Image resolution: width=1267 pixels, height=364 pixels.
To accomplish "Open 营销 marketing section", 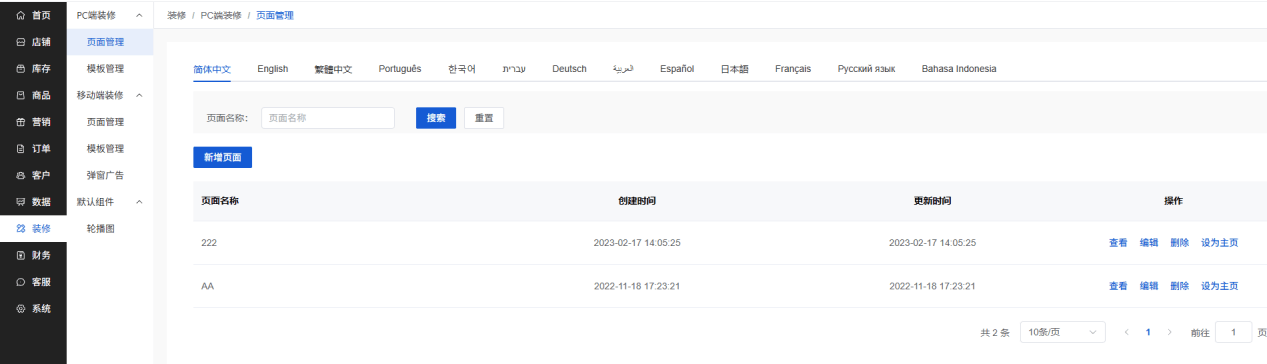I will click(x=33, y=122).
